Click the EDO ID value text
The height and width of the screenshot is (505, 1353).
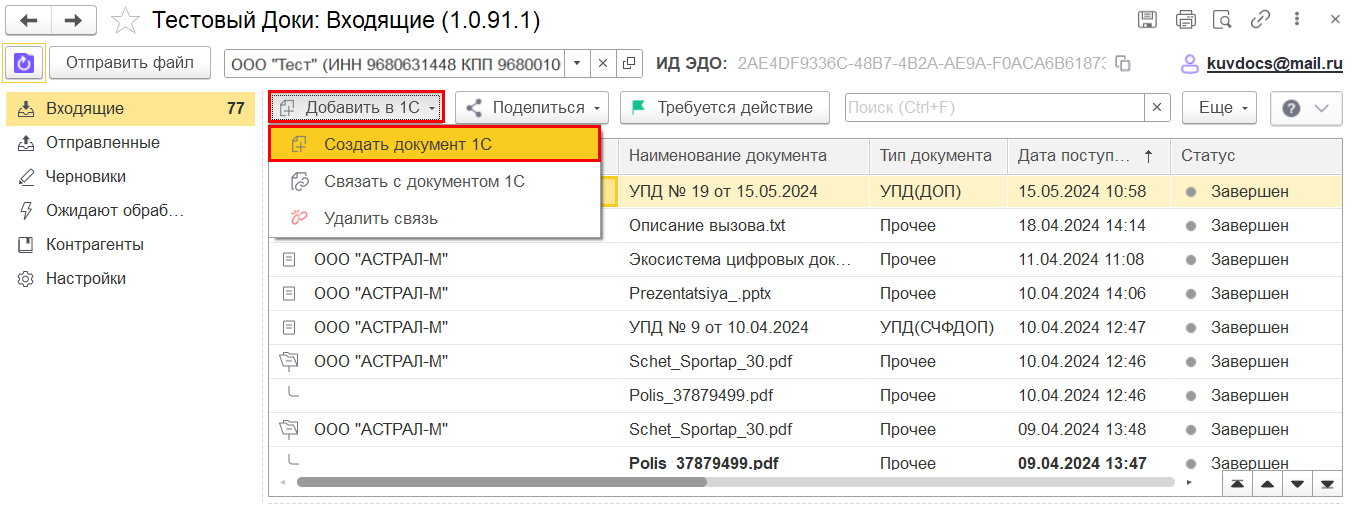(x=922, y=63)
